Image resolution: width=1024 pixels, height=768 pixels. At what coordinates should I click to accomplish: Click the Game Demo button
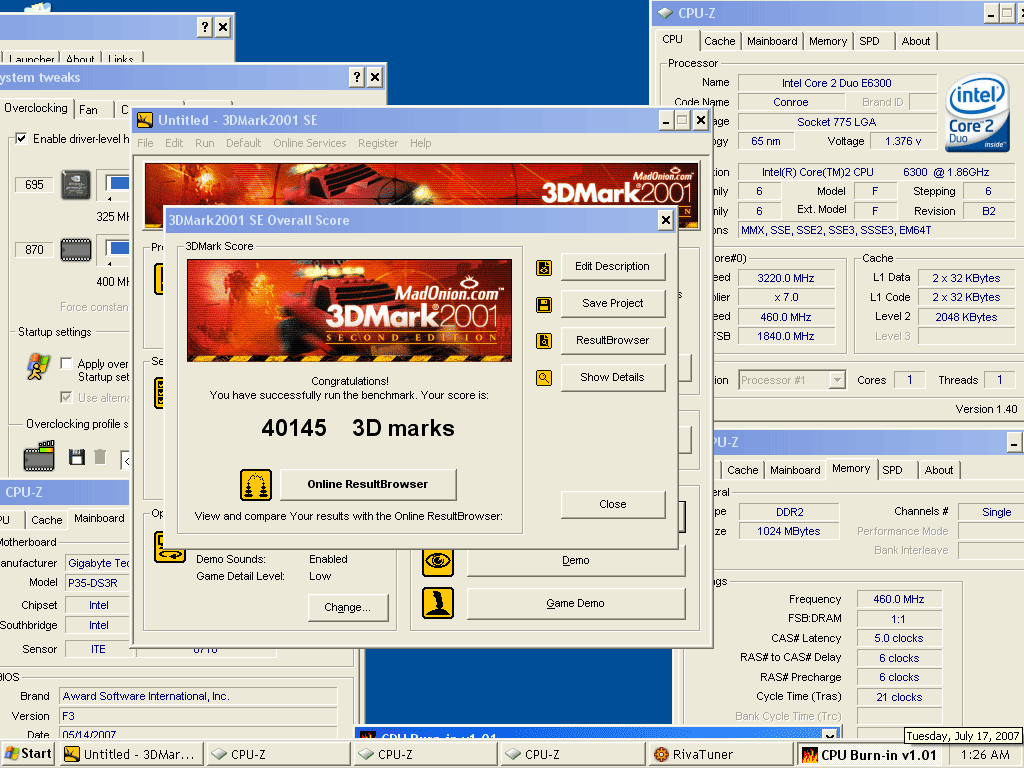click(x=575, y=603)
